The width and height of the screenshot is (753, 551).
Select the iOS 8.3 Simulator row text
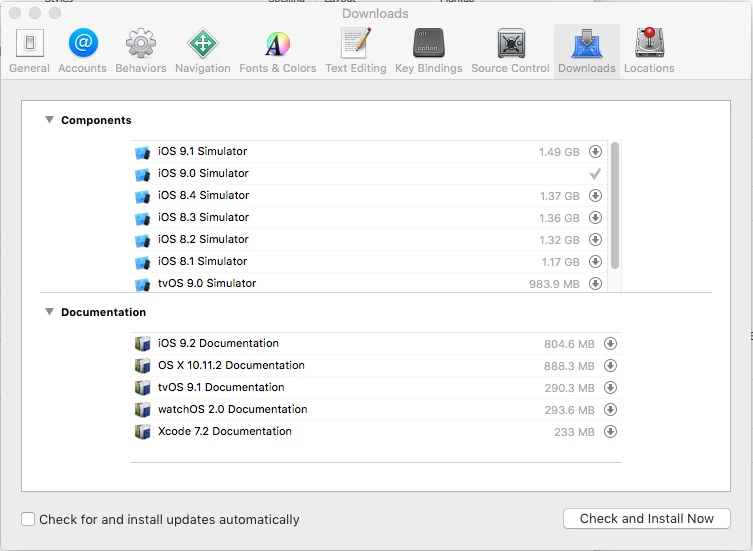[204, 218]
